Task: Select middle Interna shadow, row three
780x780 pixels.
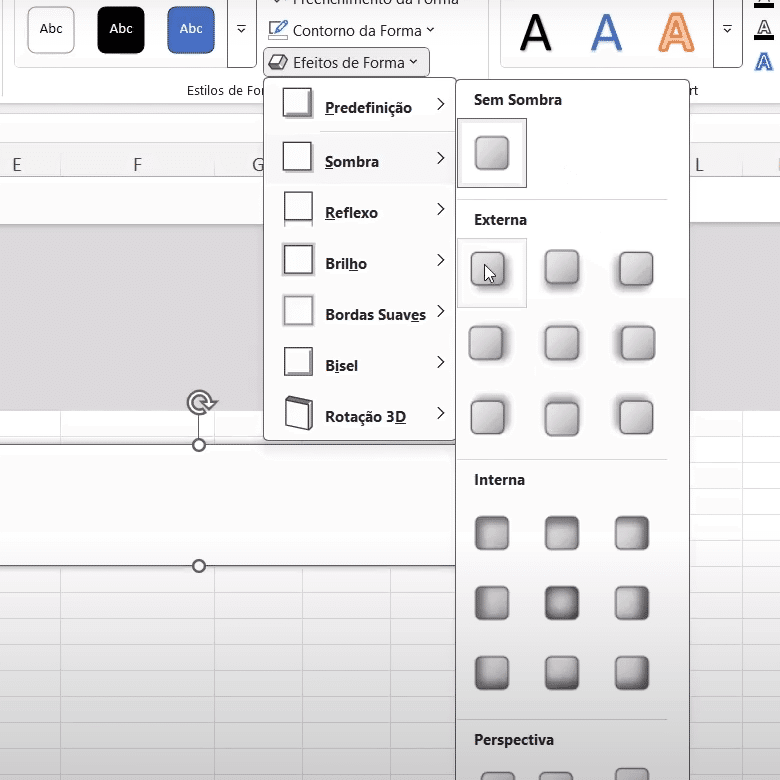Action: point(562,673)
